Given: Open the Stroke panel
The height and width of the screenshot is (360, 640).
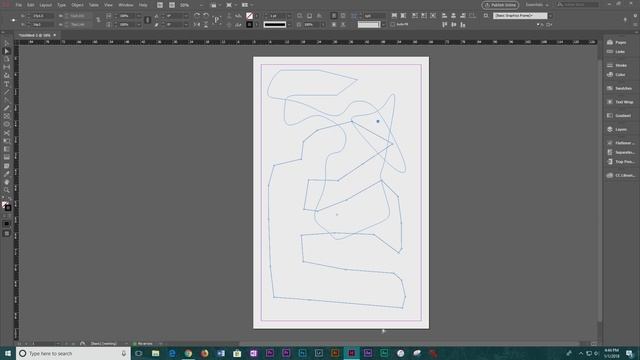Looking at the screenshot, I should point(617,65).
